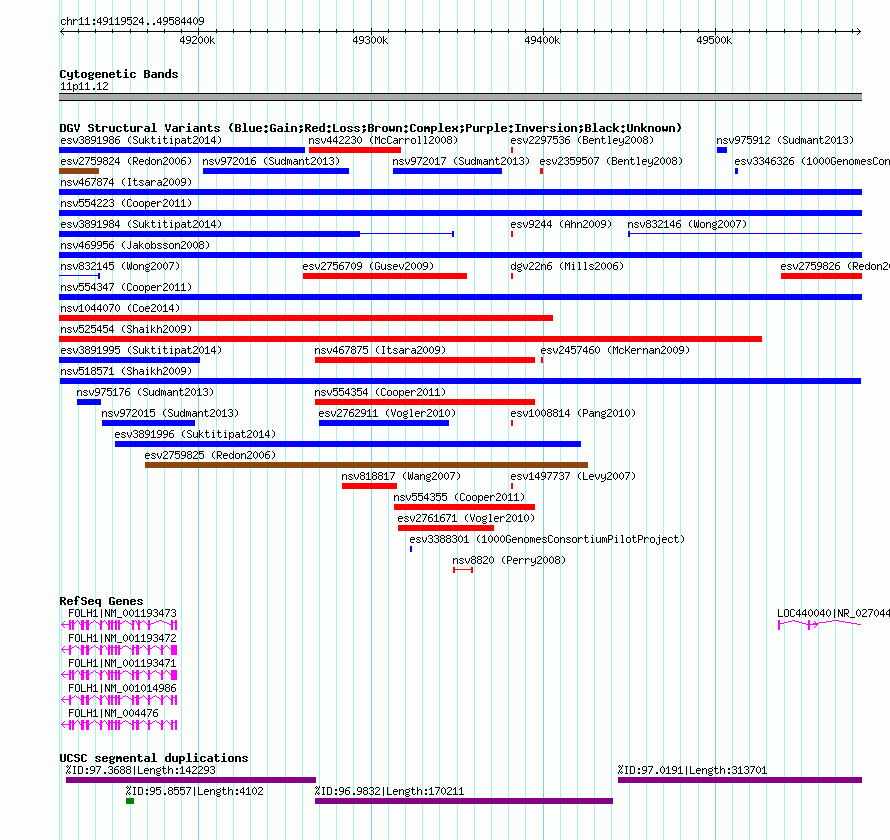Viewport: 890px width, 840px height.
Task: Select esv2759825 (Redon2006) complex variant
Action: click(366, 465)
